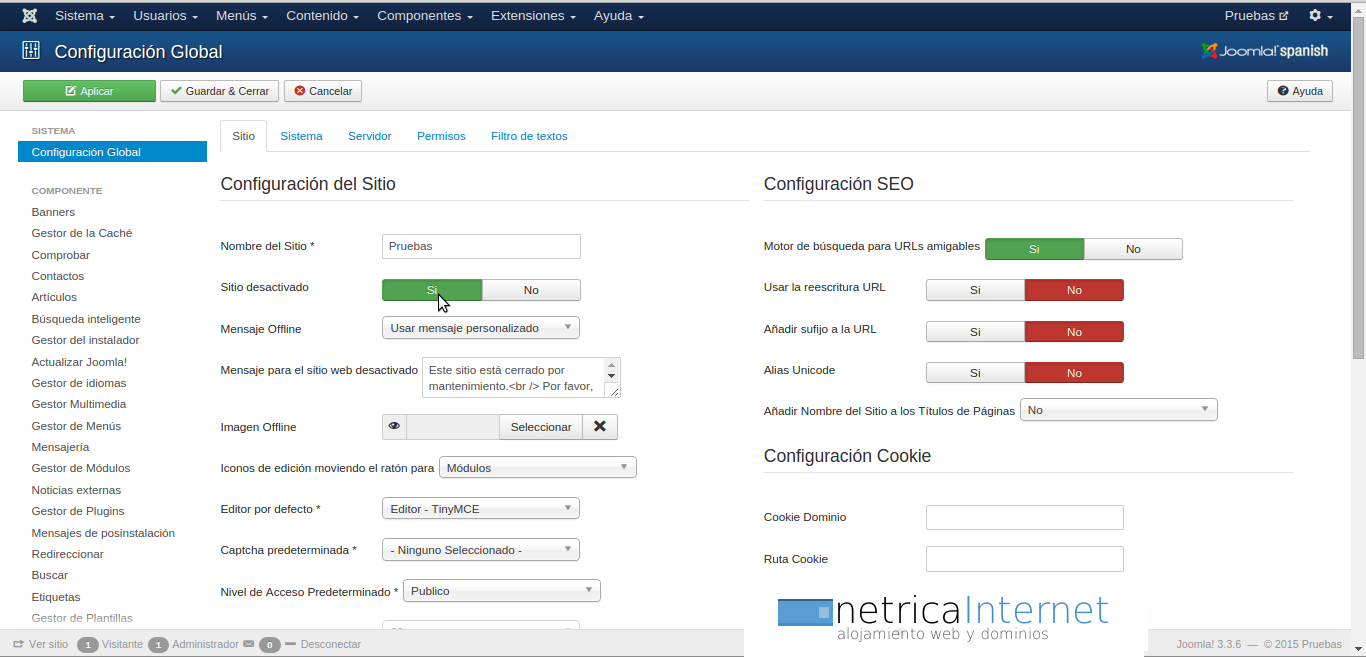Click the green Aplicar button

click(89, 91)
